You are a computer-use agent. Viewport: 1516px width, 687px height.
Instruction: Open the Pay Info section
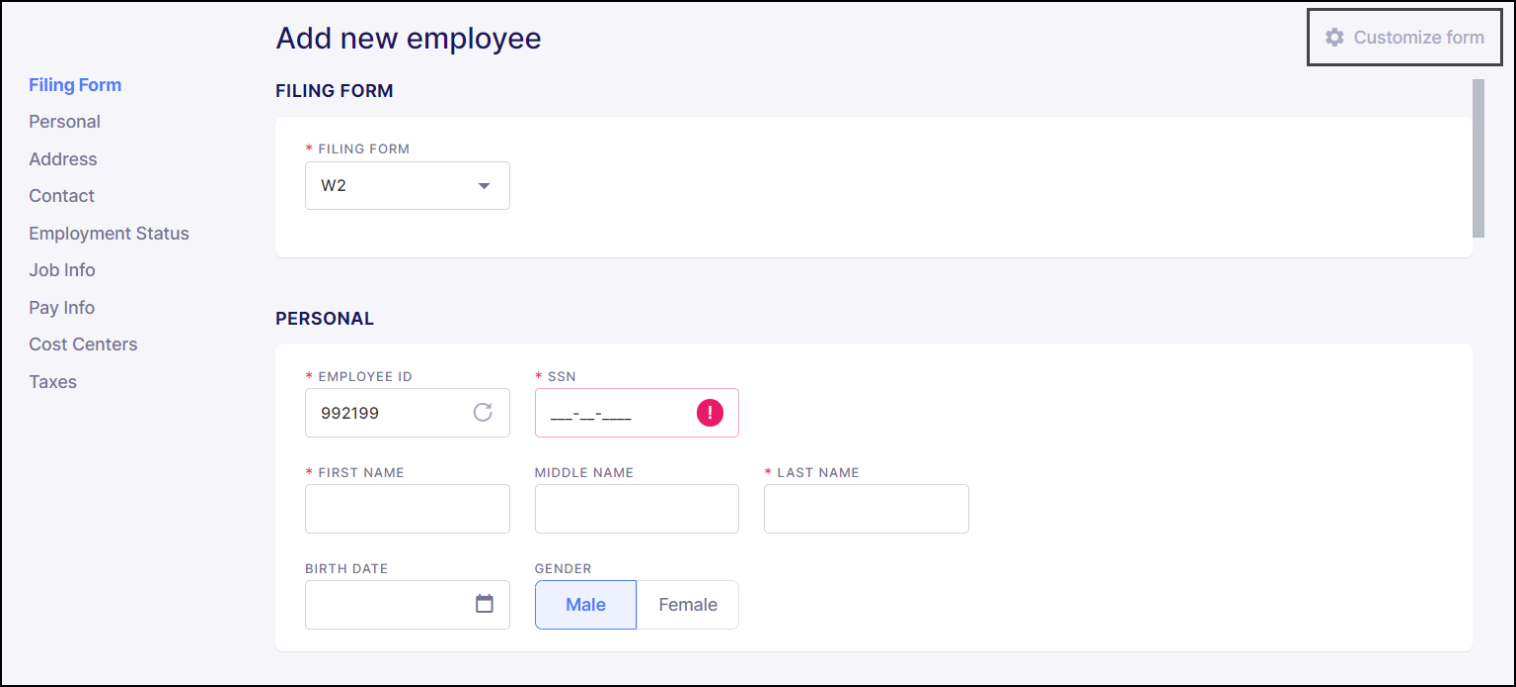coord(61,307)
